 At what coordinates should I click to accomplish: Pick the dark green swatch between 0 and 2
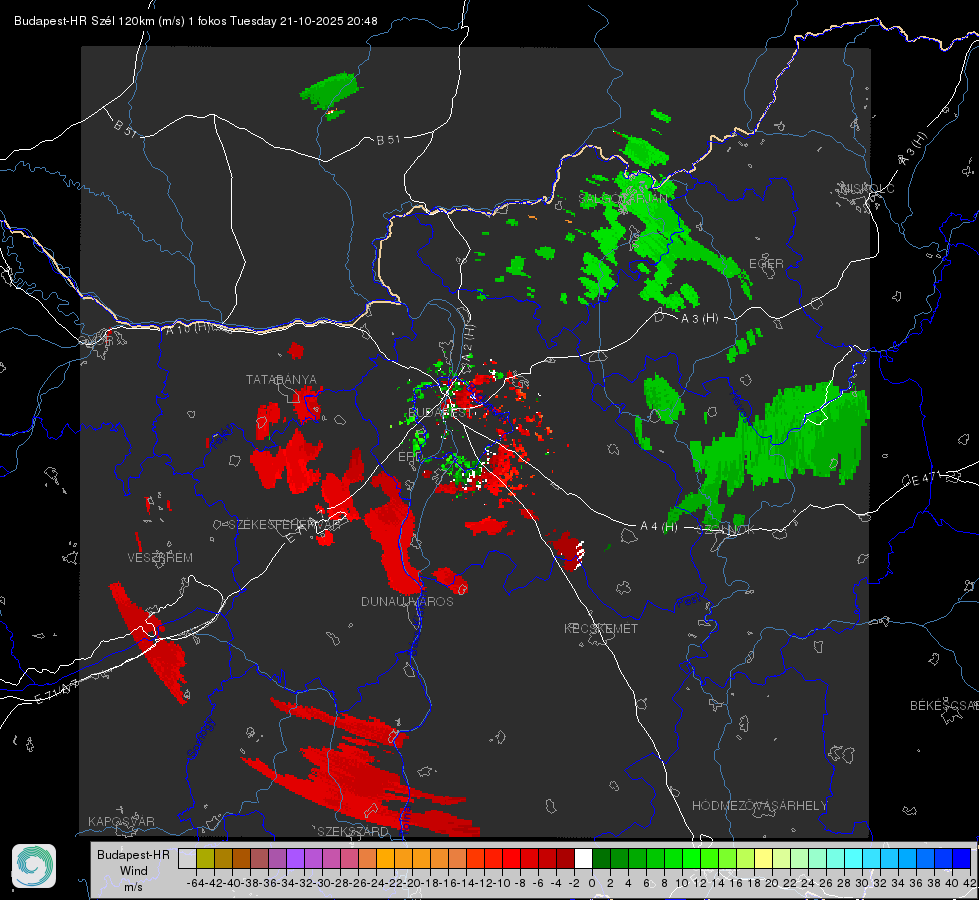tap(601, 858)
